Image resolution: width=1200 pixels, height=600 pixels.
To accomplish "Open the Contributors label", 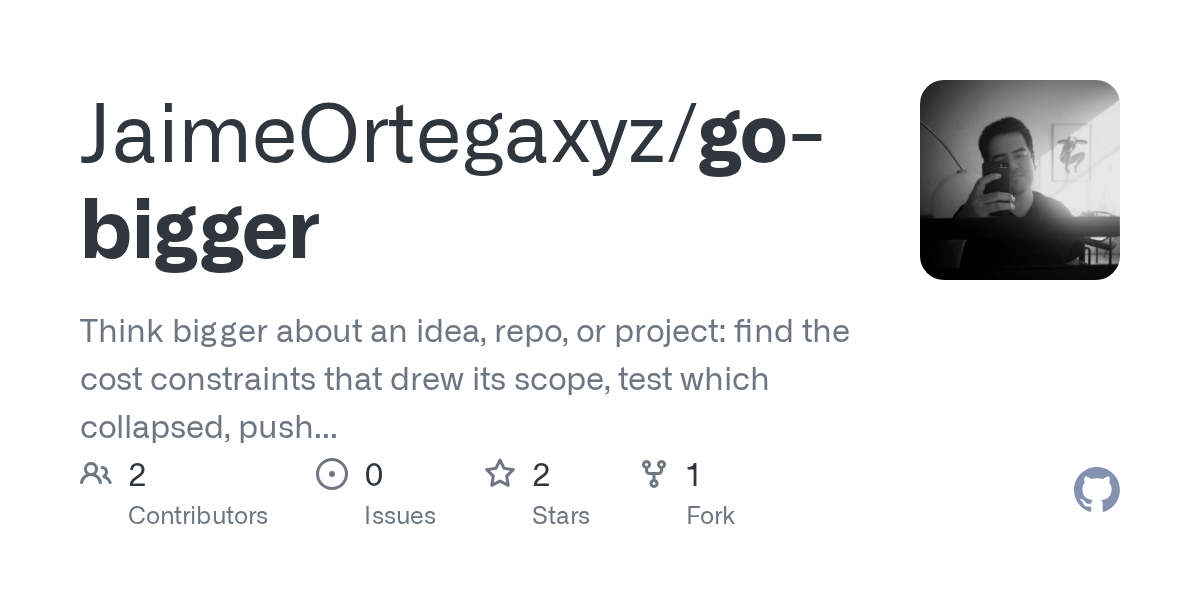I will (198, 516).
